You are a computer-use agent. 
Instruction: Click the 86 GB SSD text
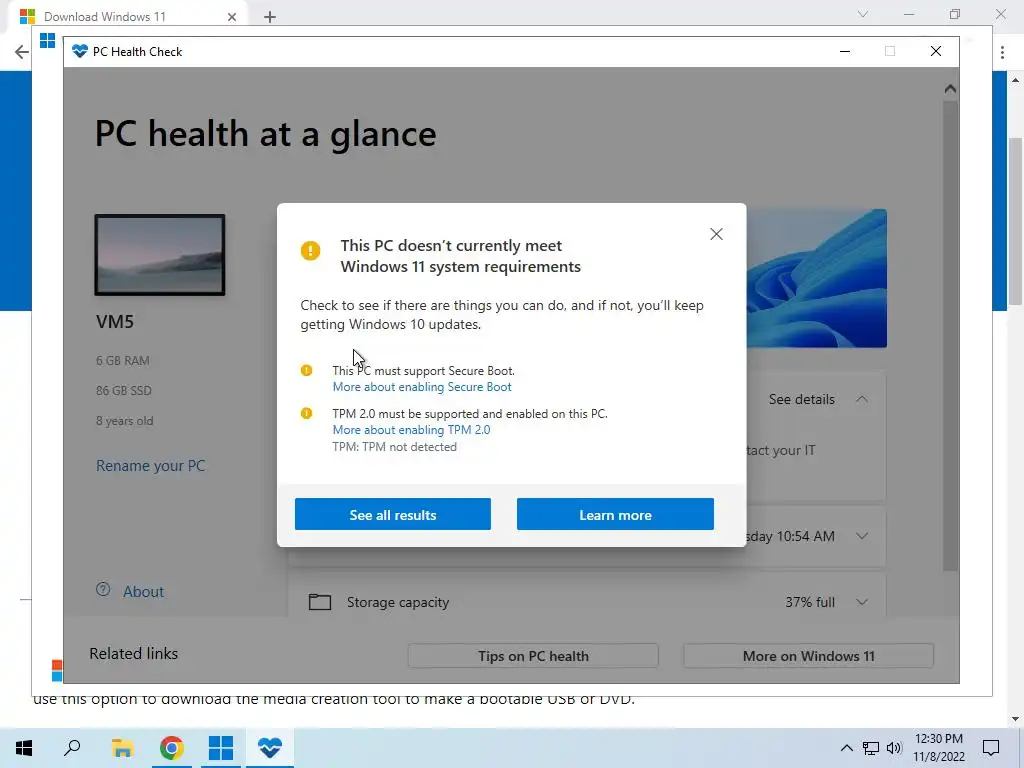pos(124,391)
